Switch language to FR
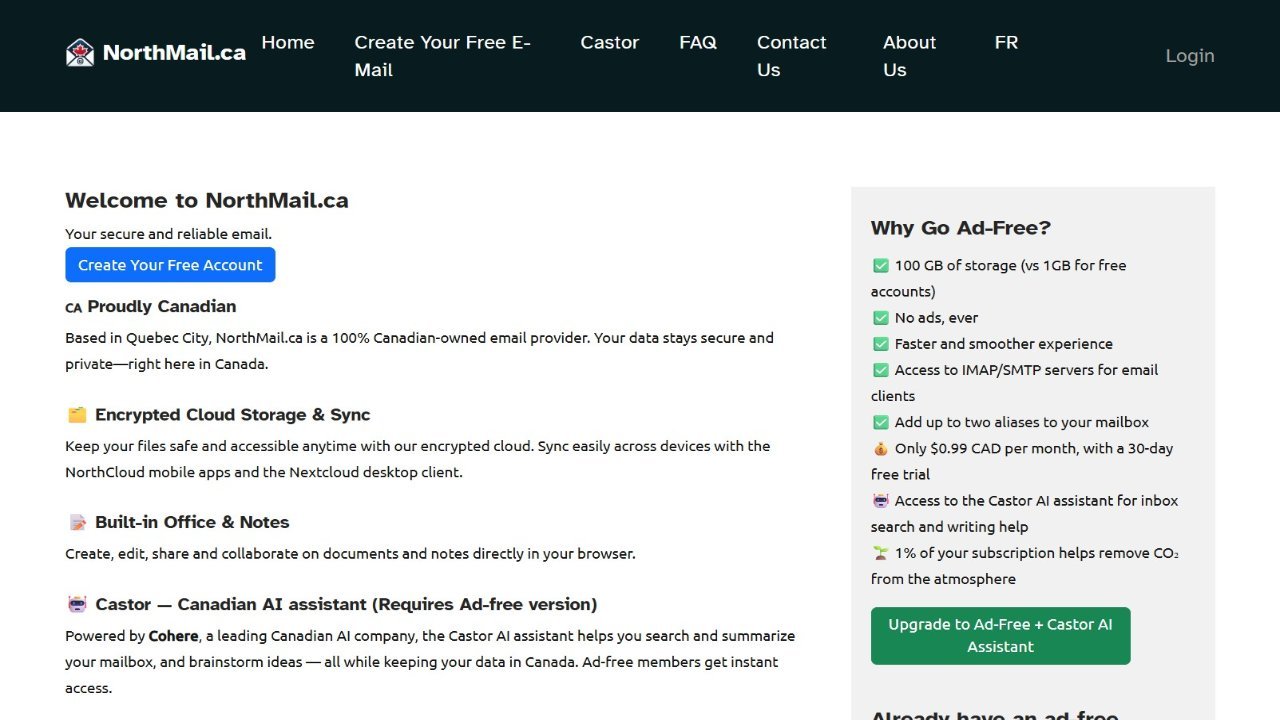Screen dimensions: 1280x720 coord(1006,42)
